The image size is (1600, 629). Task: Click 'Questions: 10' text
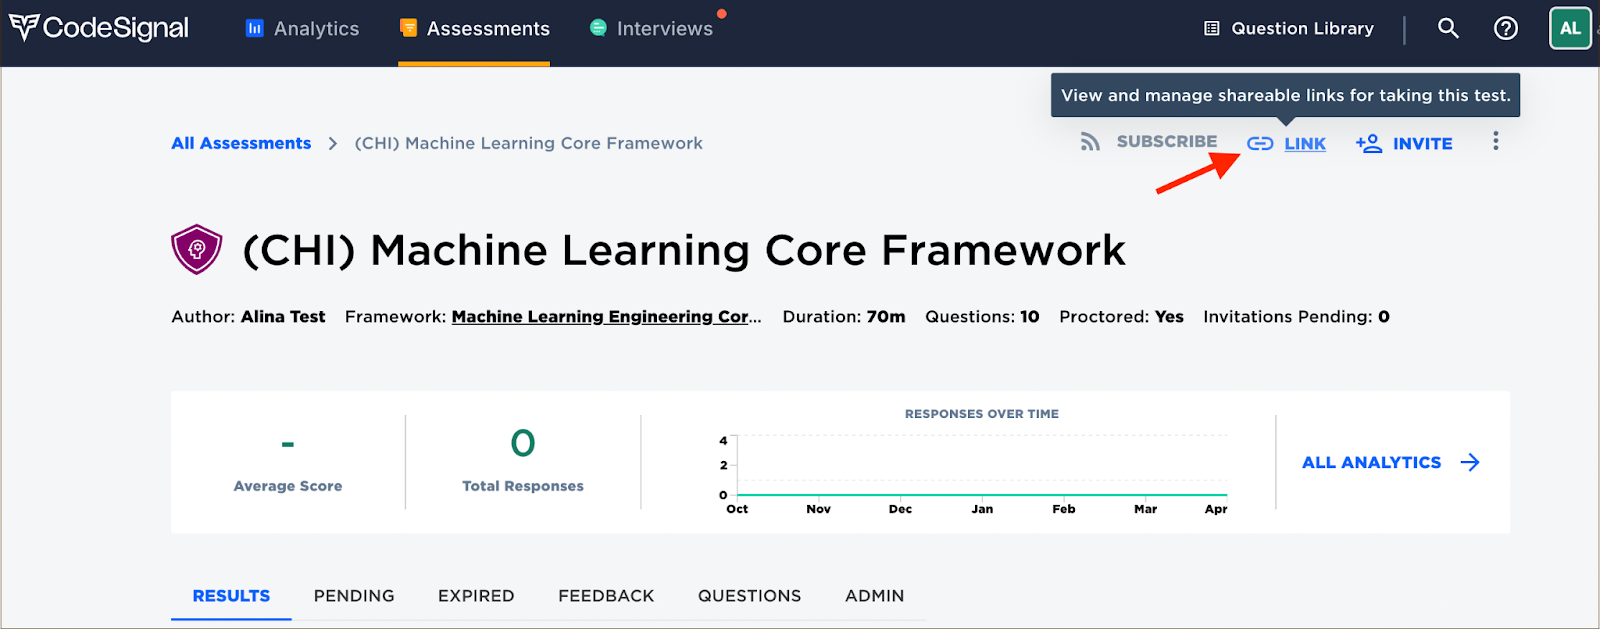click(x=982, y=316)
